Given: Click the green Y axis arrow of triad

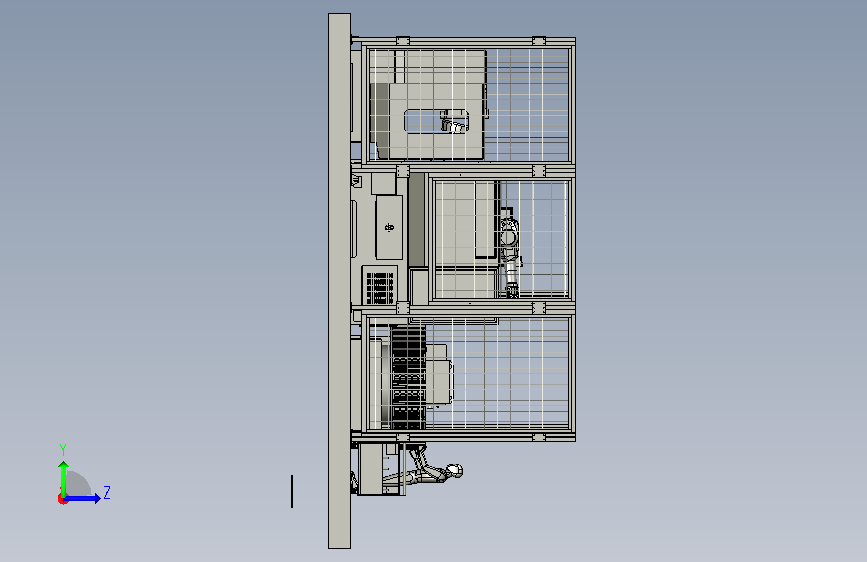Looking at the screenshot, I should [x=64, y=478].
